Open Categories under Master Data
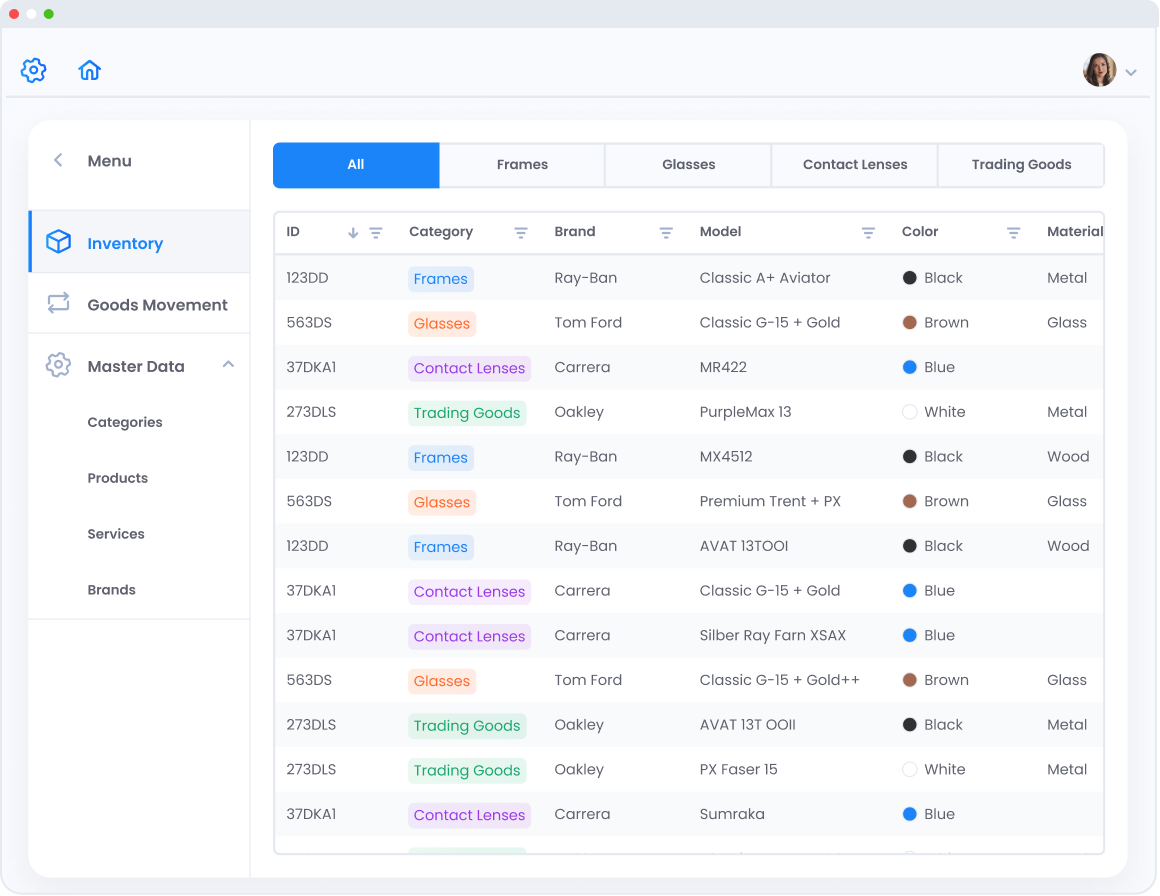Viewport: 1160px width, 896px height. coord(125,422)
